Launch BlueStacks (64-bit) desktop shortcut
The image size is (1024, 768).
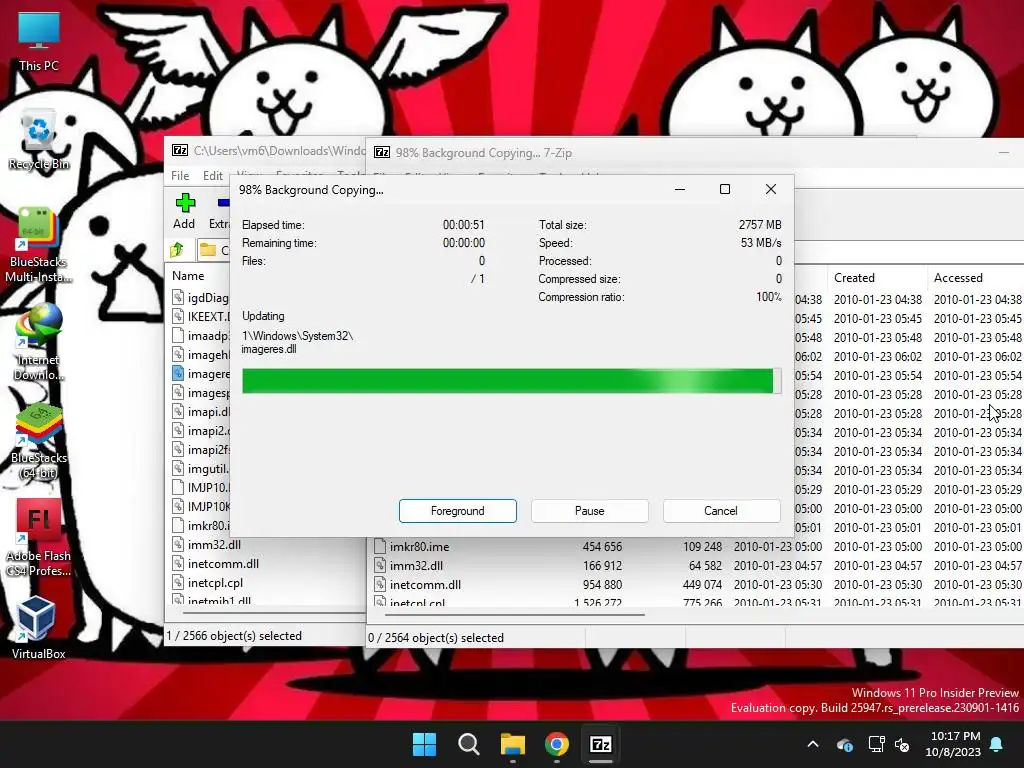(x=39, y=441)
